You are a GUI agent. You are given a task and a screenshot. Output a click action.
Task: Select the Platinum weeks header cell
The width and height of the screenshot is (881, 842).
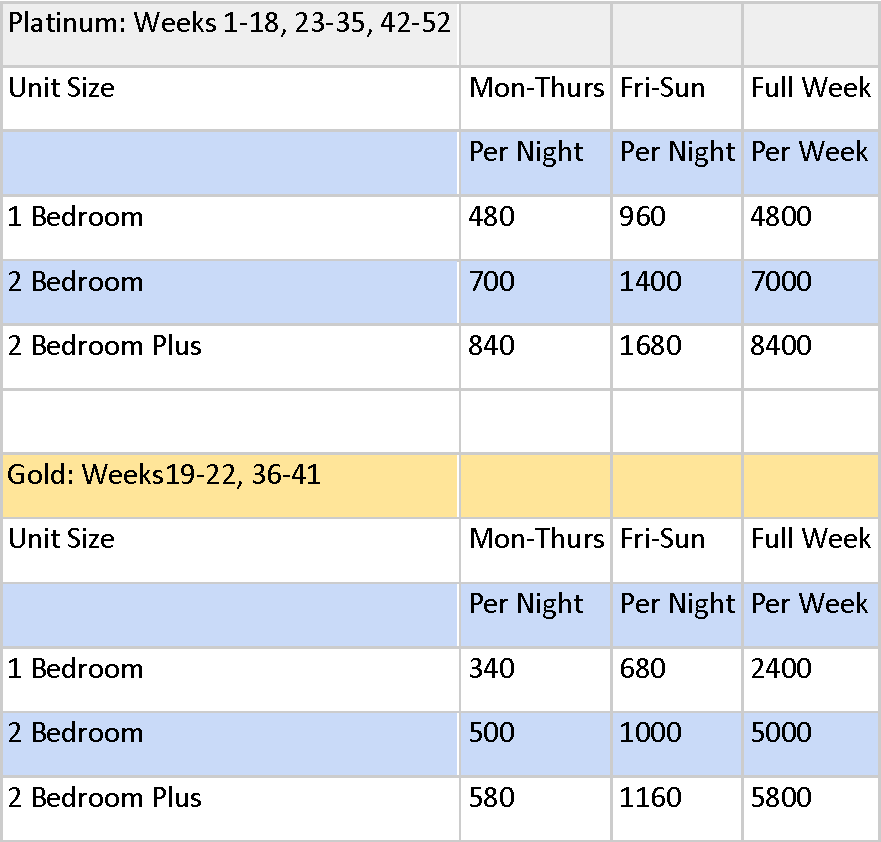pyautogui.click(x=230, y=34)
